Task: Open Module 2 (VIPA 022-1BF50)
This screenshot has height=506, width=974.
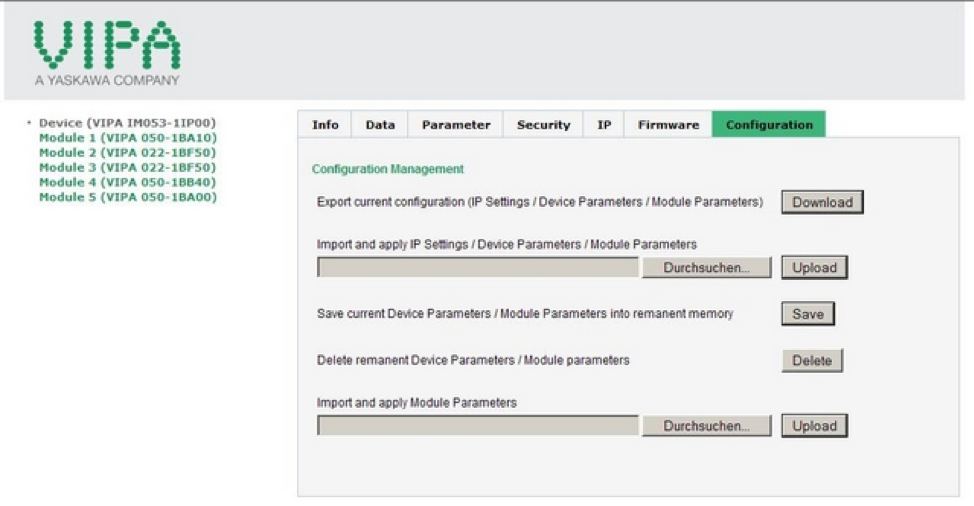Action: point(127,153)
